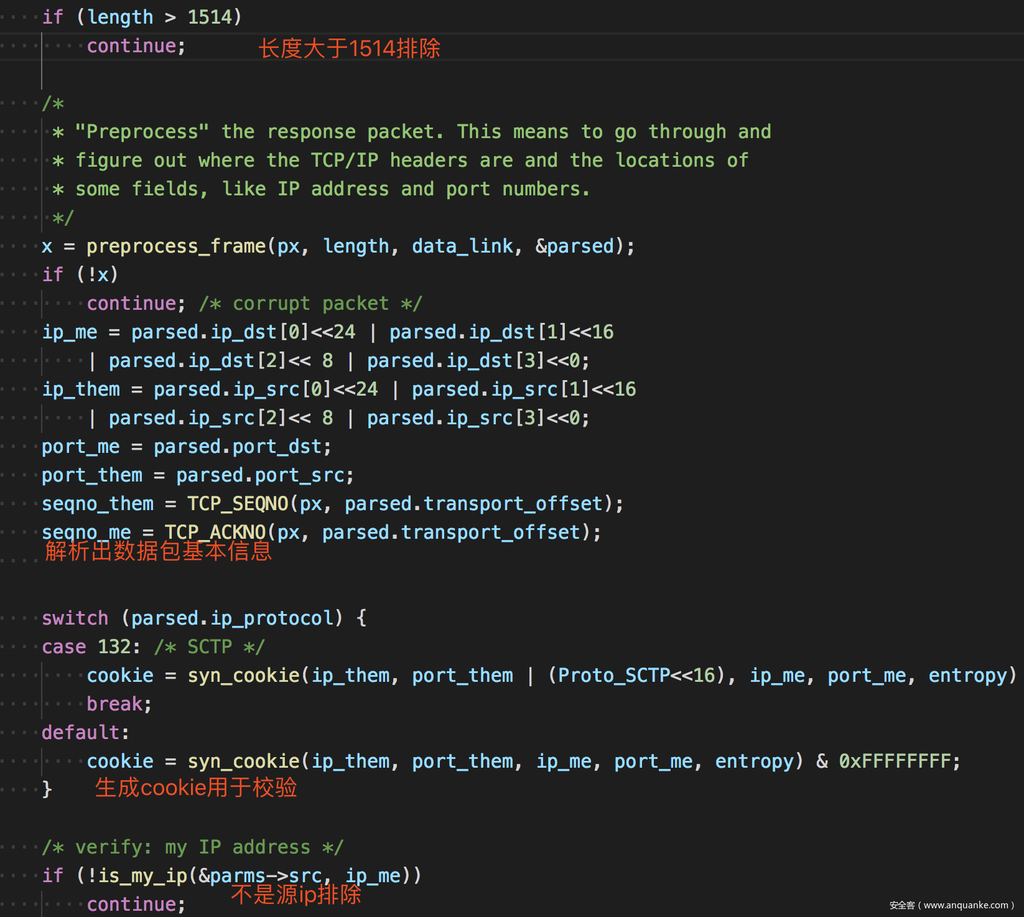The image size is (1024, 917).
Task: Click the Proto_SCTP constant
Action: tap(614, 676)
